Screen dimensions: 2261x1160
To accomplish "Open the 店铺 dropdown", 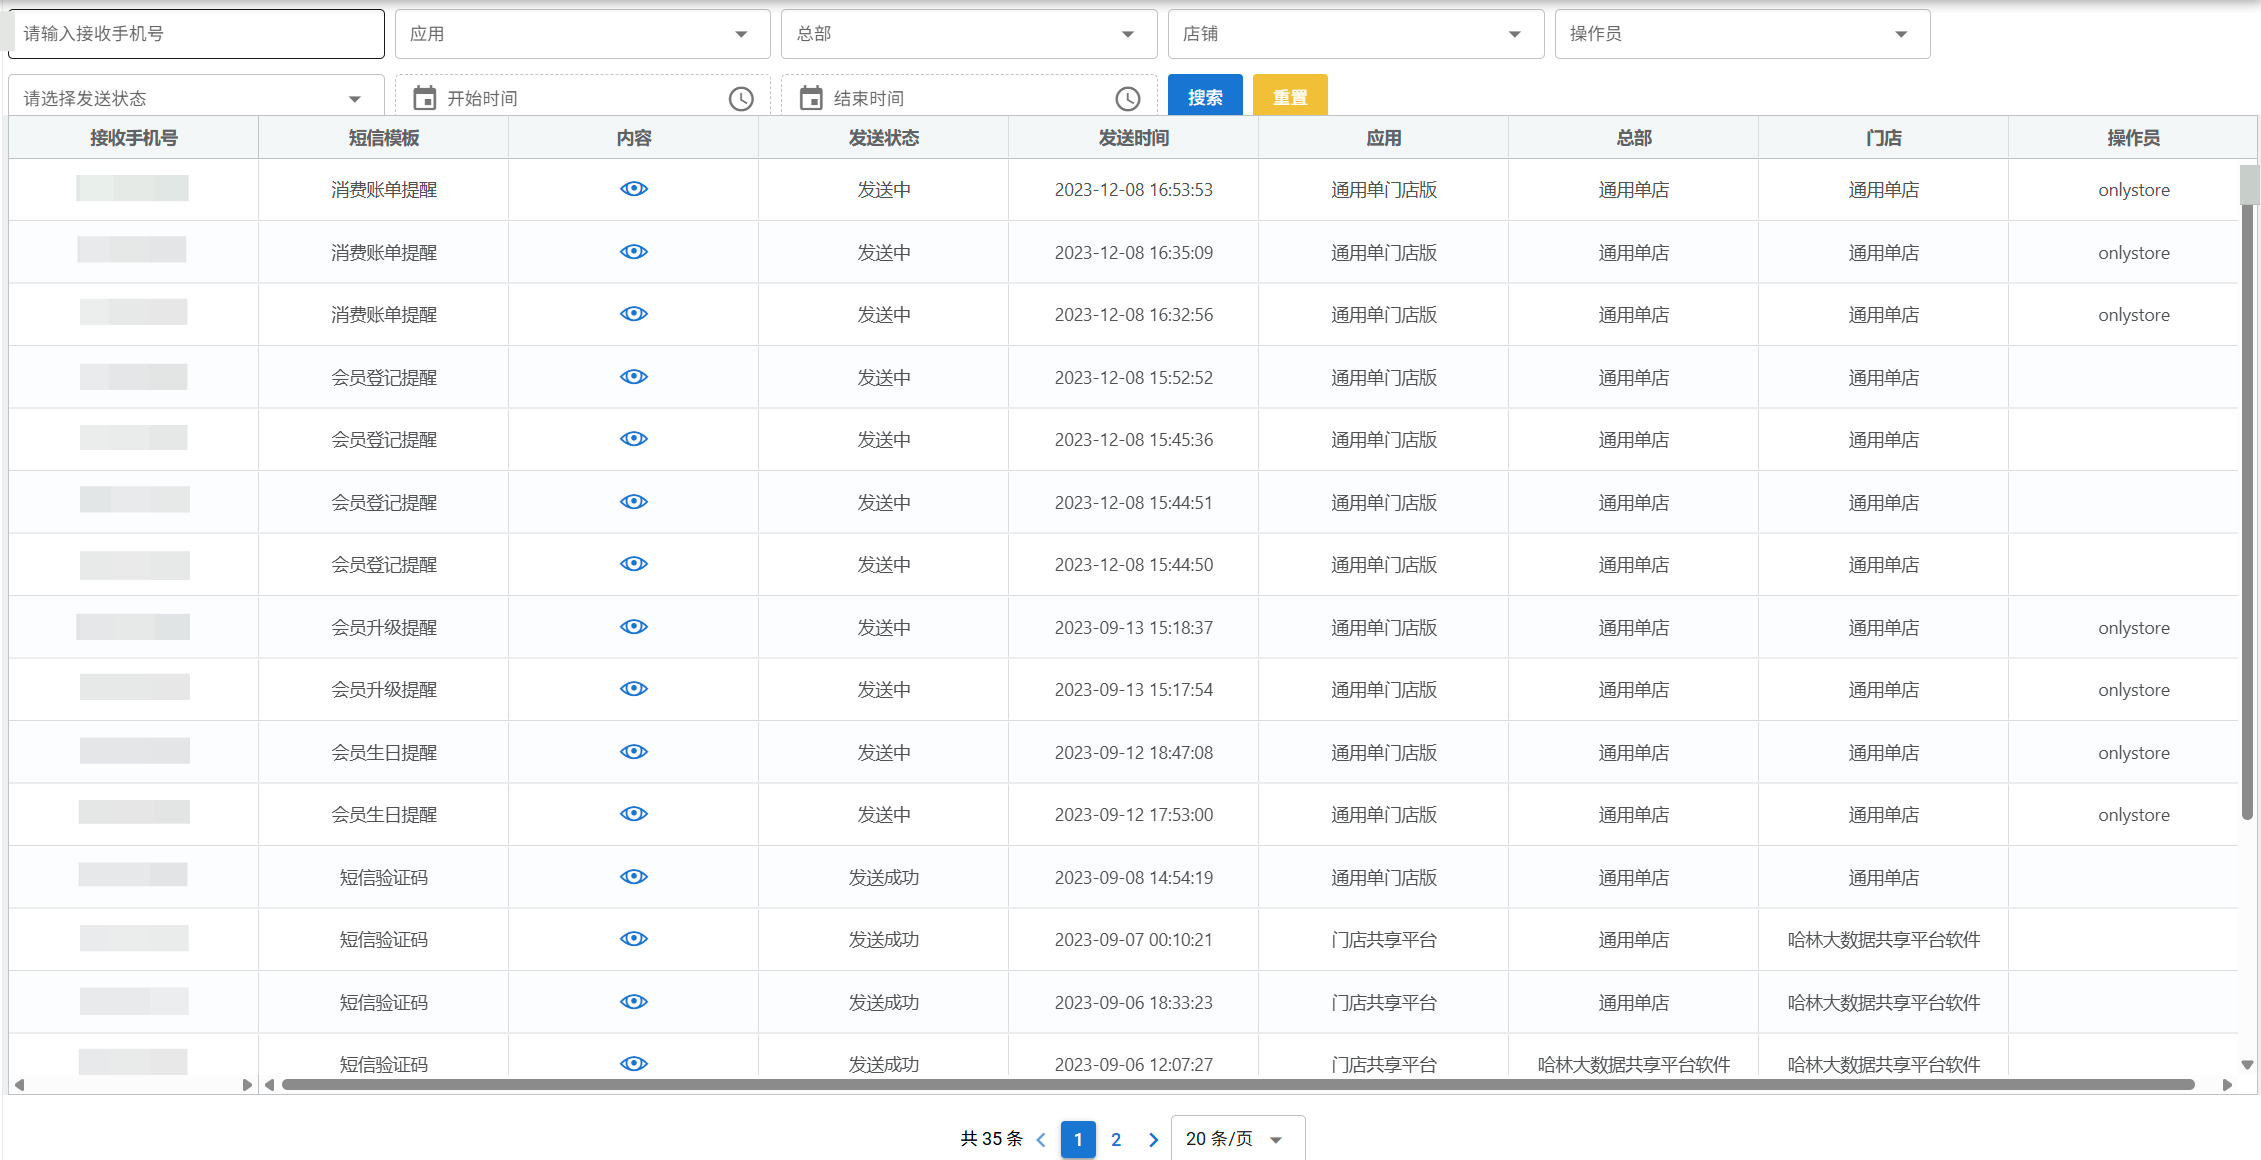I will click(x=1356, y=34).
